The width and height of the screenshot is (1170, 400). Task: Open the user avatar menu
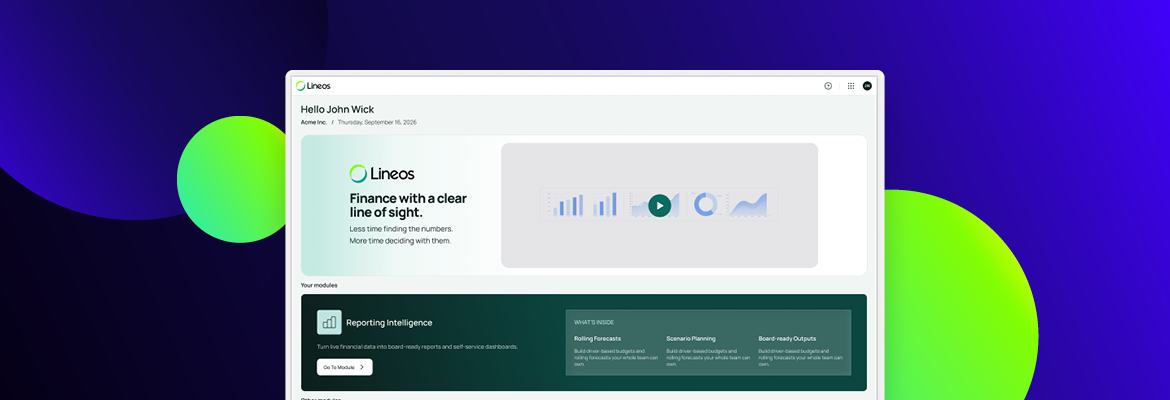pos(867,86)
